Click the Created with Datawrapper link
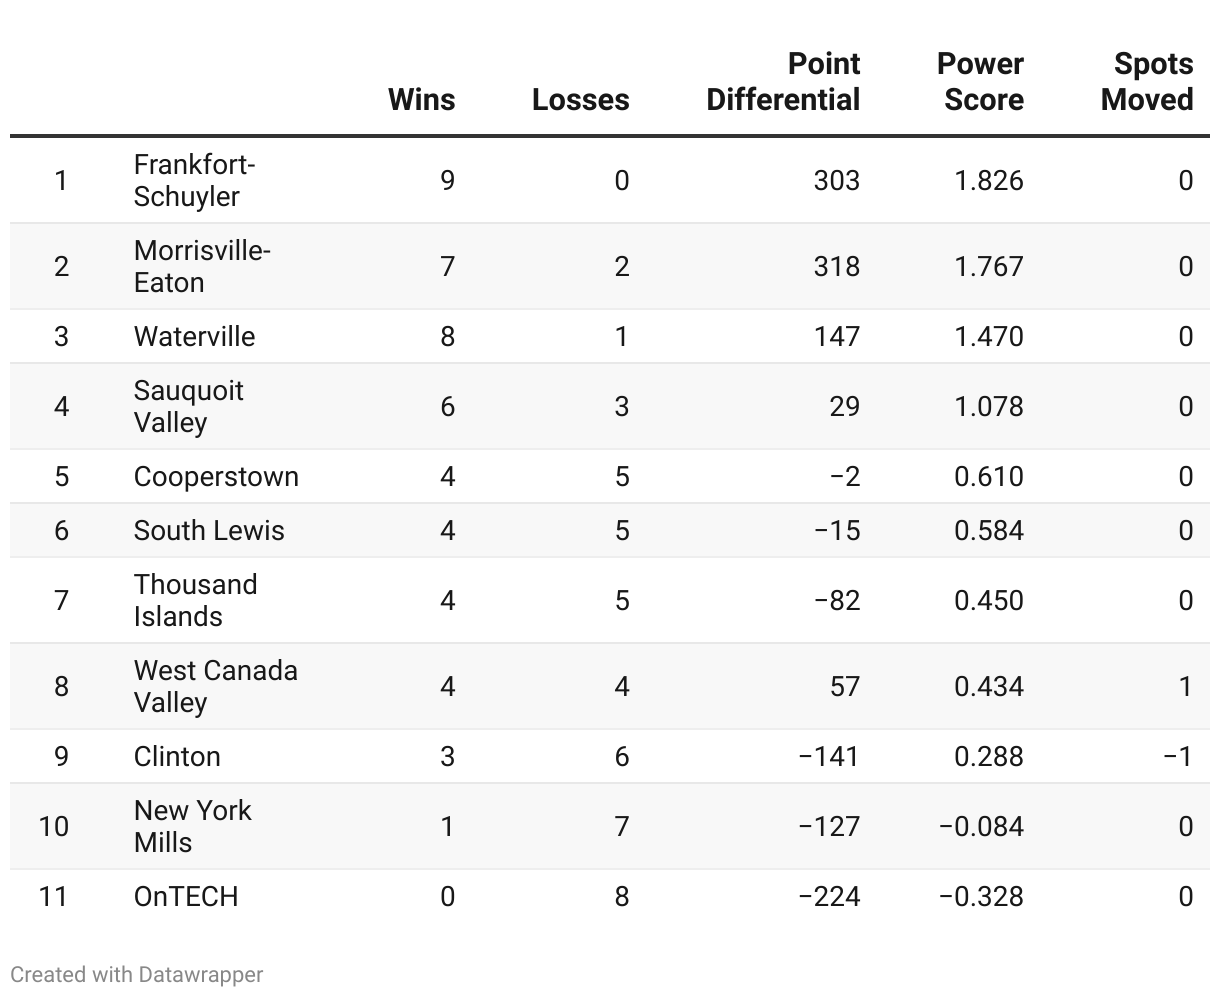The height and width of the screenshot is (998, 1220). (x=137, y=974)
